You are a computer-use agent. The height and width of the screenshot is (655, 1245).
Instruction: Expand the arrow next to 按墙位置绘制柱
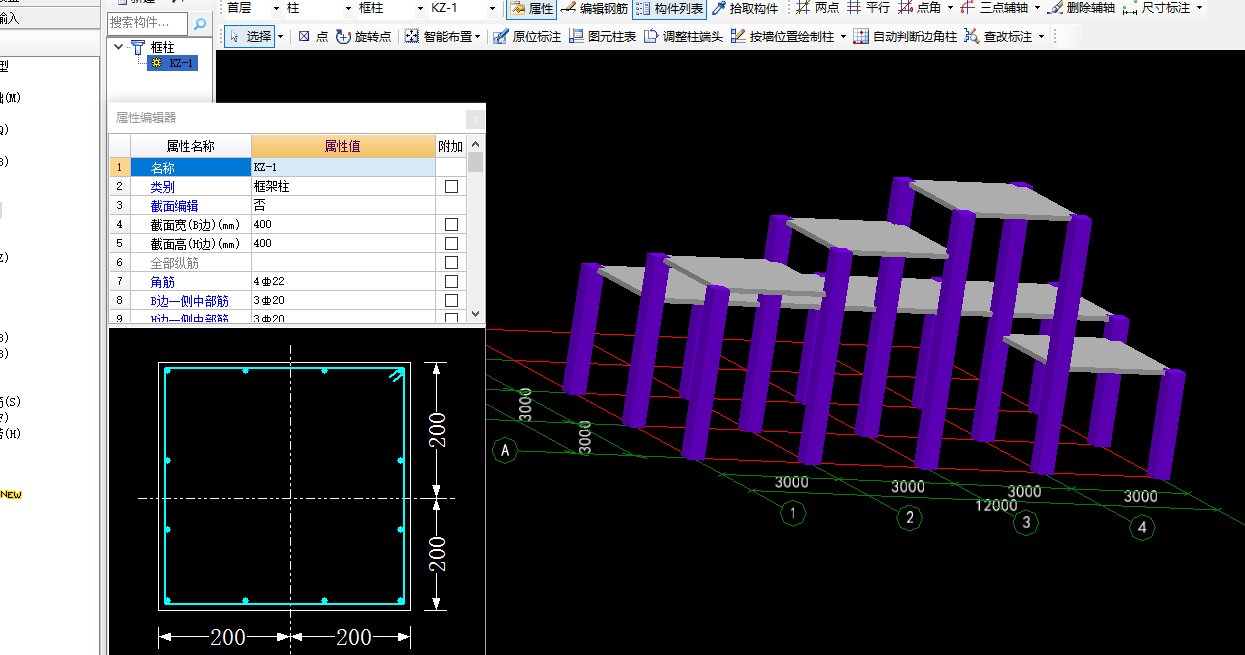click(845, 36)
